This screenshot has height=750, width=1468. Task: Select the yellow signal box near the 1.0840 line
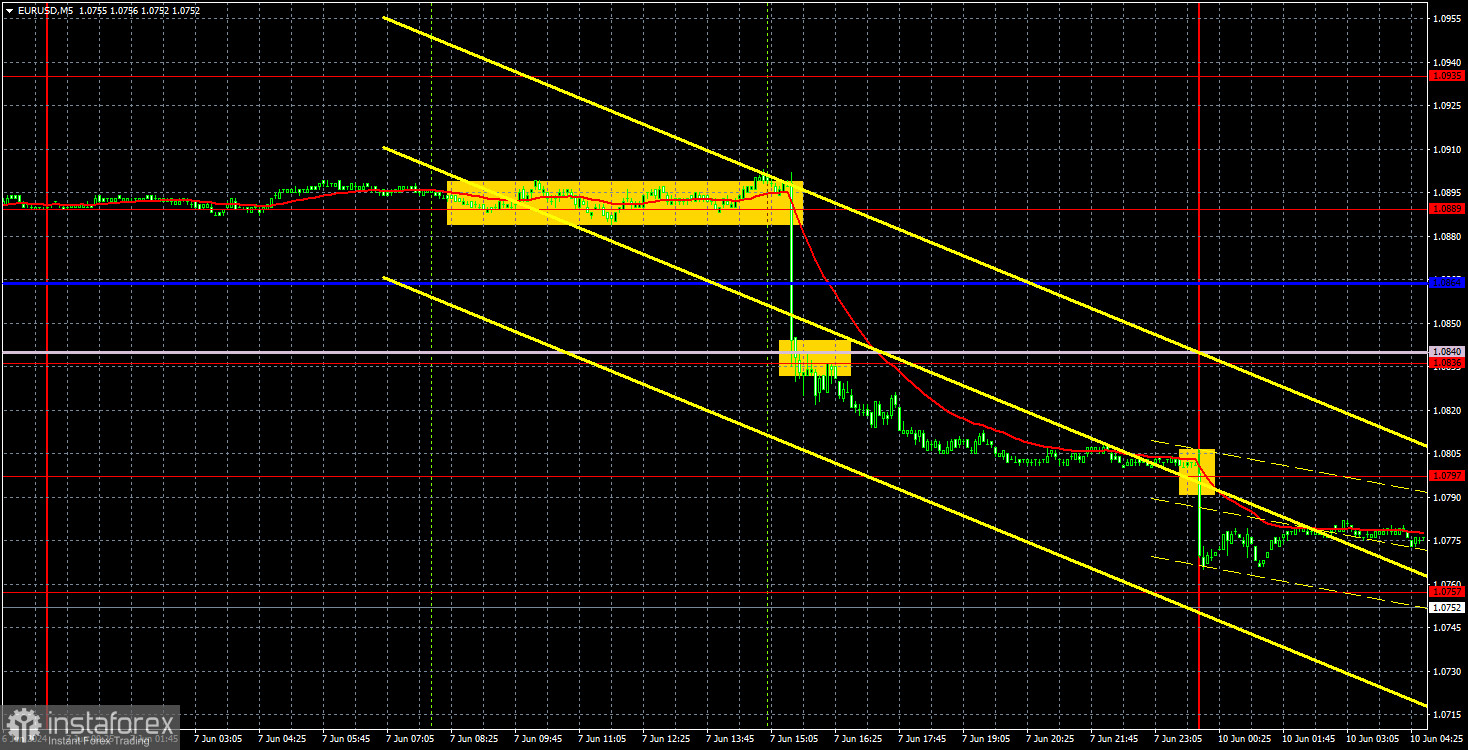(815, 358)
